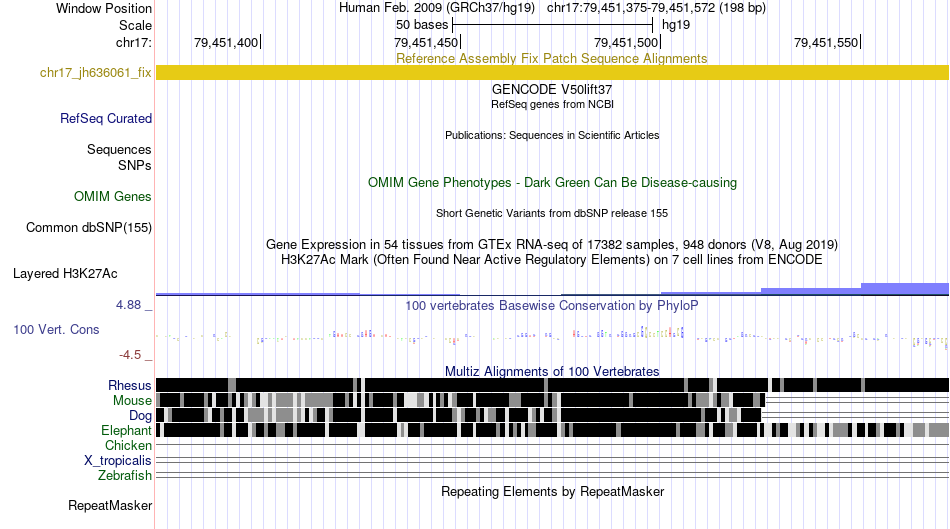This screenshot has height=529, width=950.
Task: Open the RefSeq Curated track label
Action: (x=106, y=119)
